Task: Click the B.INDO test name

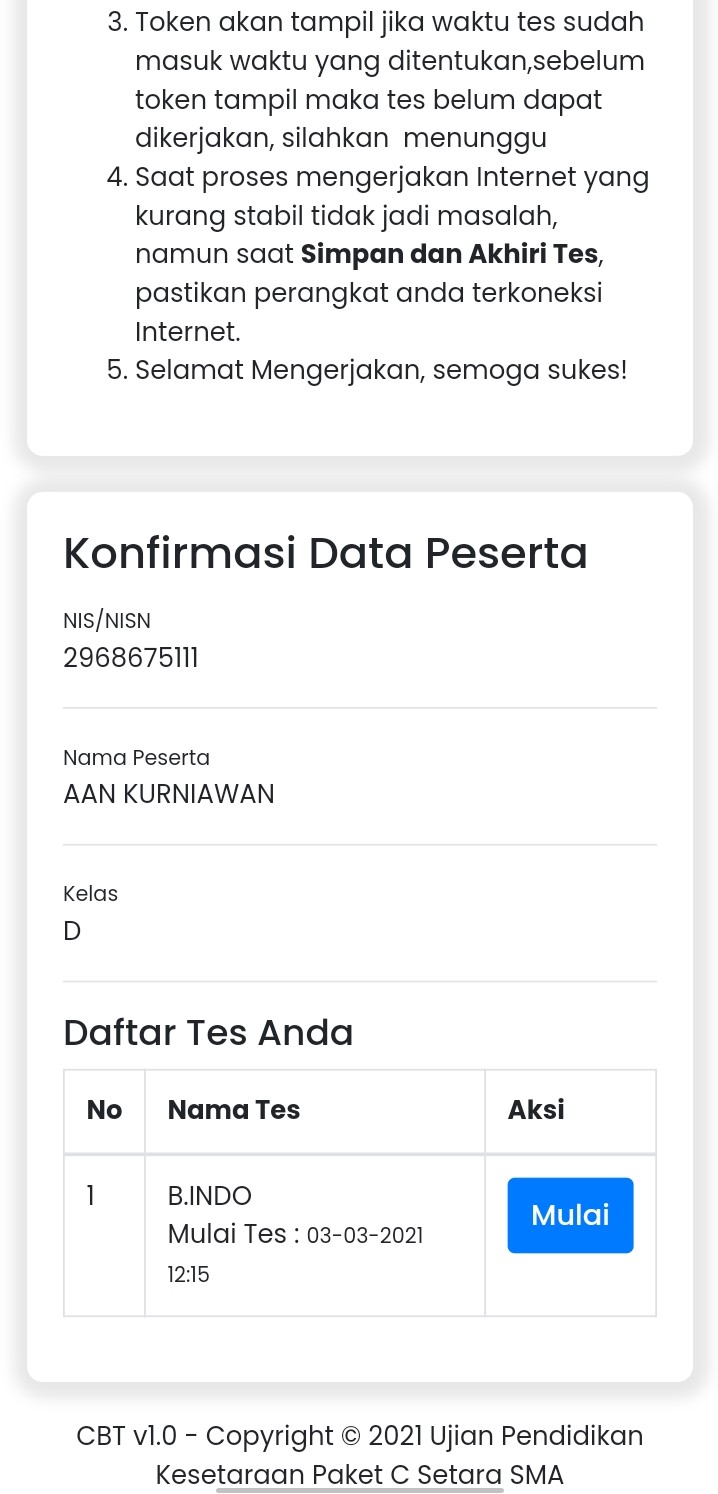Action: pos(210,1196)
